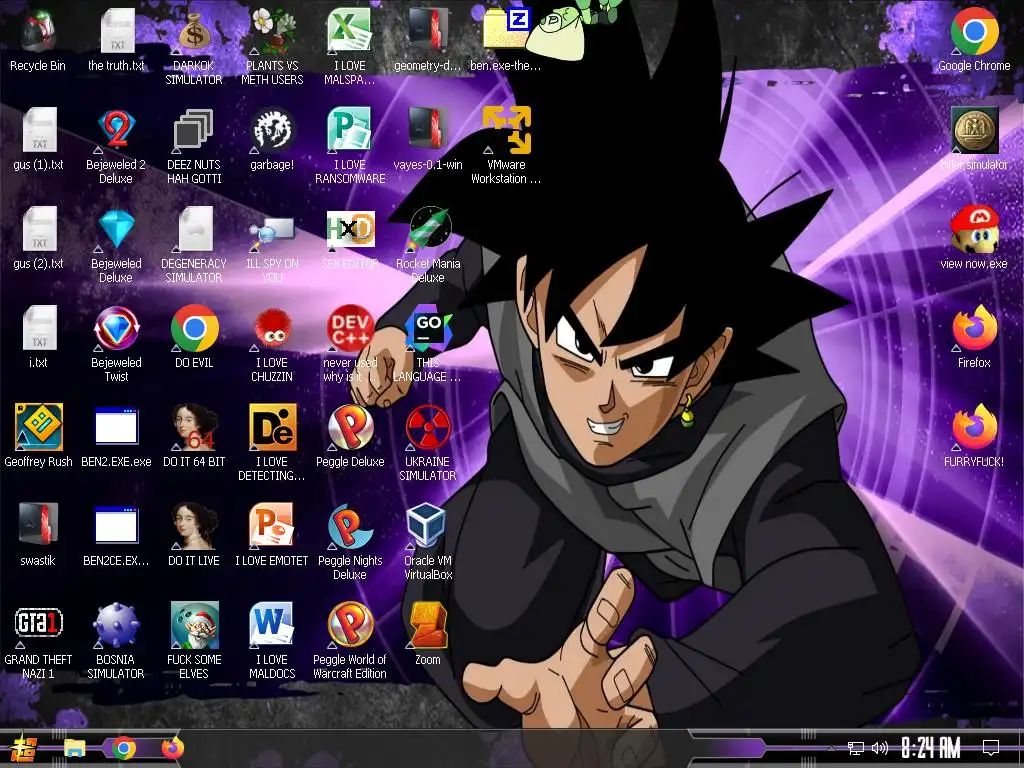Image resolution: width=1024 pixels, height=768 pixels.
Task: Open the volume speaker tray icon
Action: [x=880, y=748]
